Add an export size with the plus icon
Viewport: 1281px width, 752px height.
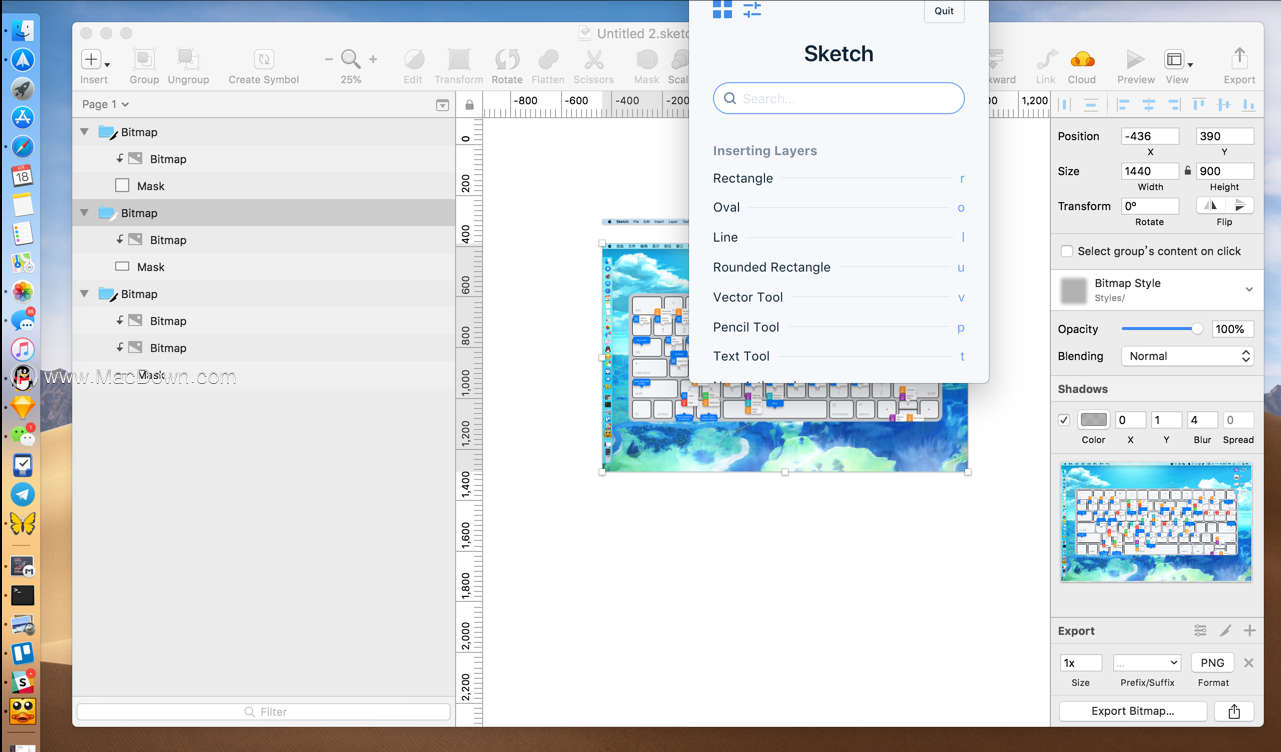(1249, 630)
